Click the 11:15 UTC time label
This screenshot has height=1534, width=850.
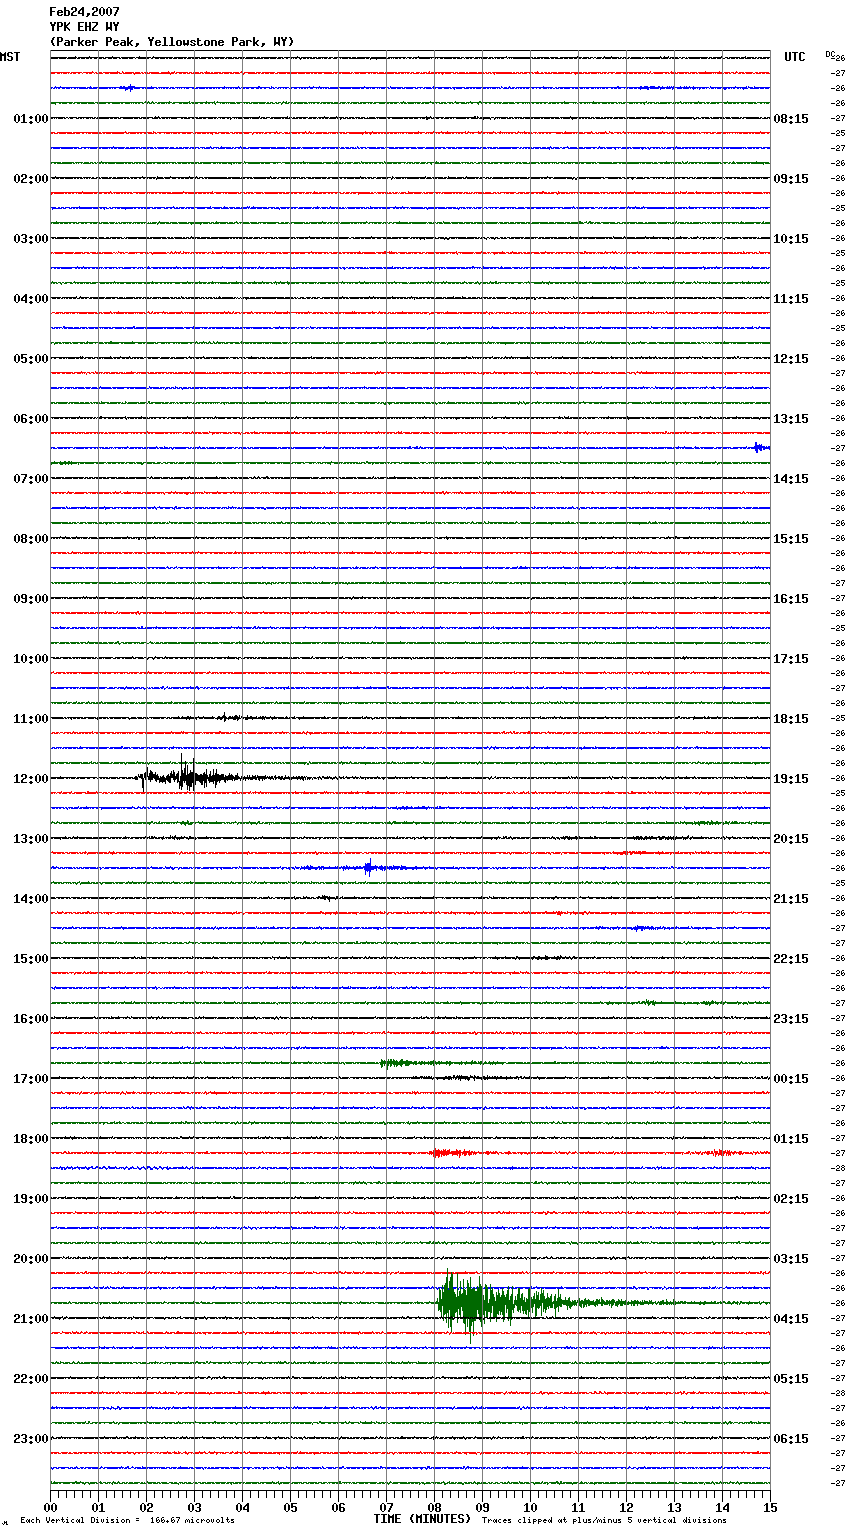pyautogui.click(x=791, y=299)
